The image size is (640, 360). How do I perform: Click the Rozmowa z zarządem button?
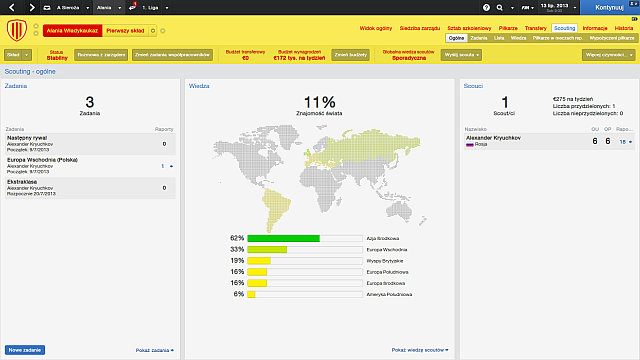pyautogui.click(x=101, y=55)
